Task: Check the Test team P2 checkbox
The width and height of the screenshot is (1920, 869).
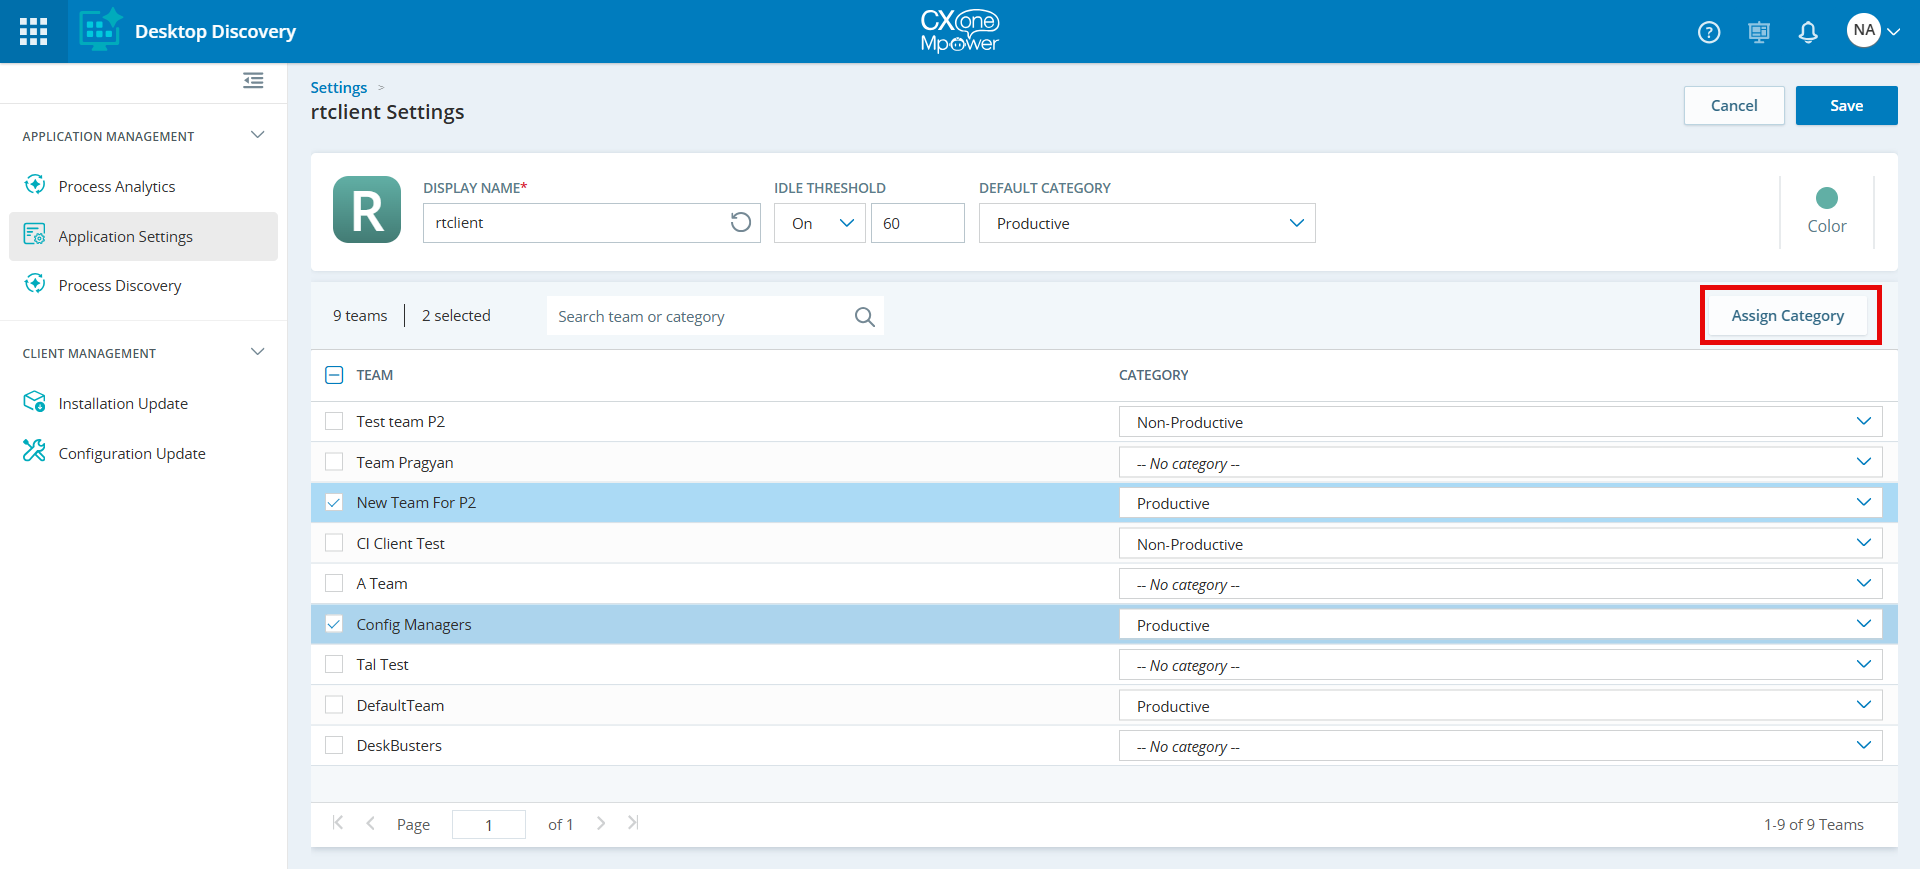Action: click(x=334, y=421)
